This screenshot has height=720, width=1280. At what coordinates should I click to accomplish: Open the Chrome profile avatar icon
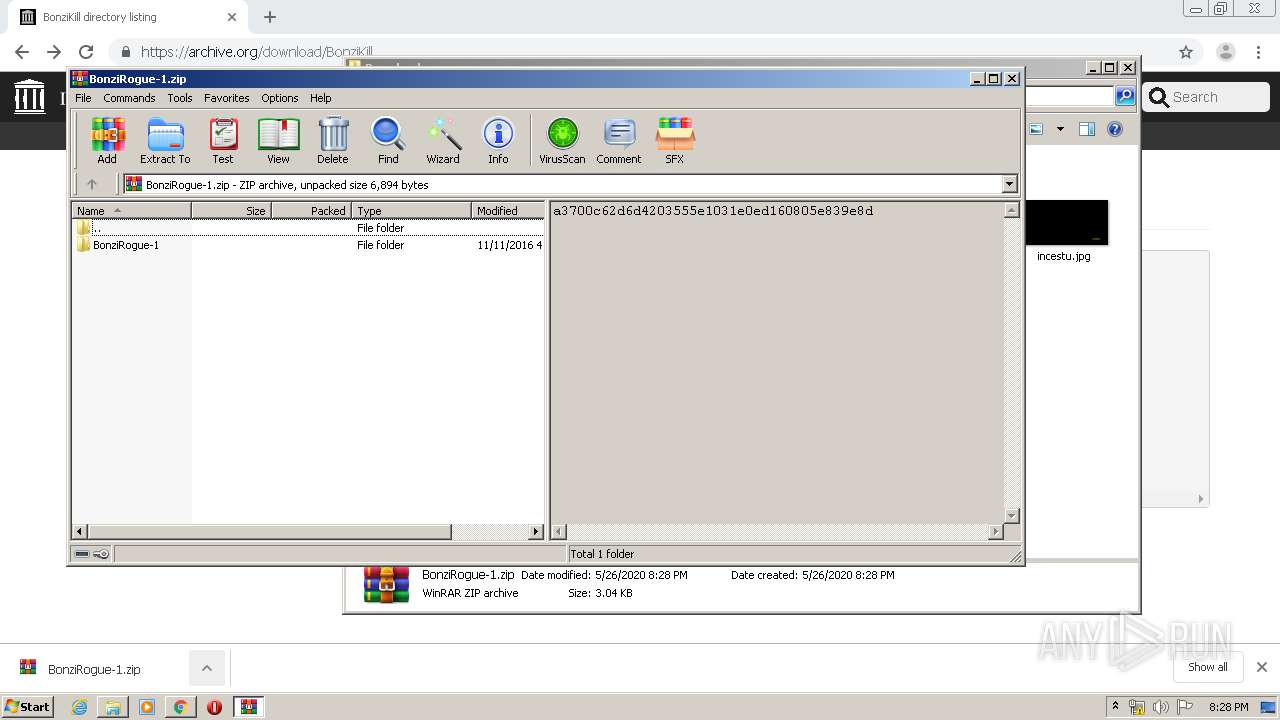point(1226,52)
